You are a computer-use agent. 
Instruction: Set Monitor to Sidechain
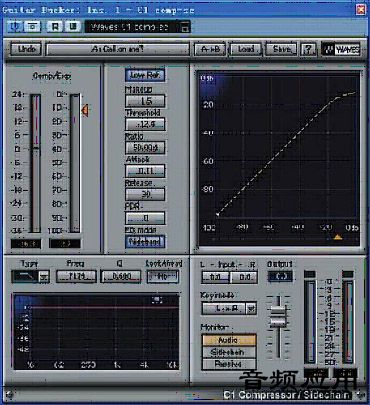(x=229, y=352)
